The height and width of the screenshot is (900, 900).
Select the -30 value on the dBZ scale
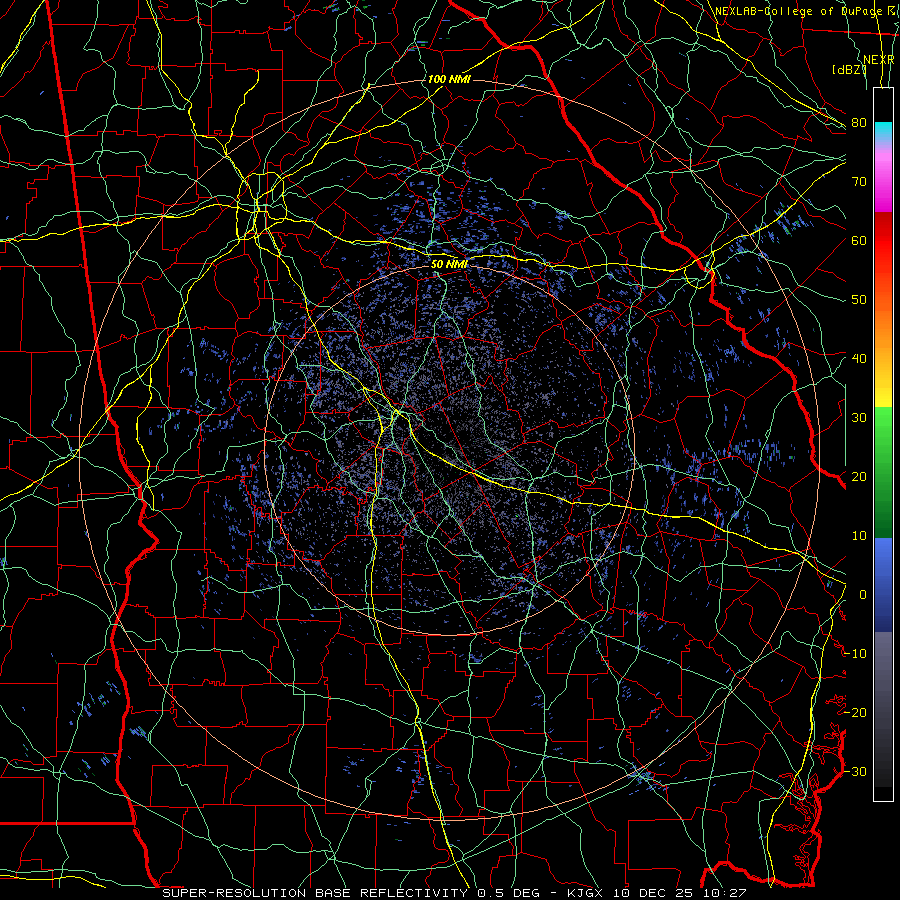[x=855, y=771]
